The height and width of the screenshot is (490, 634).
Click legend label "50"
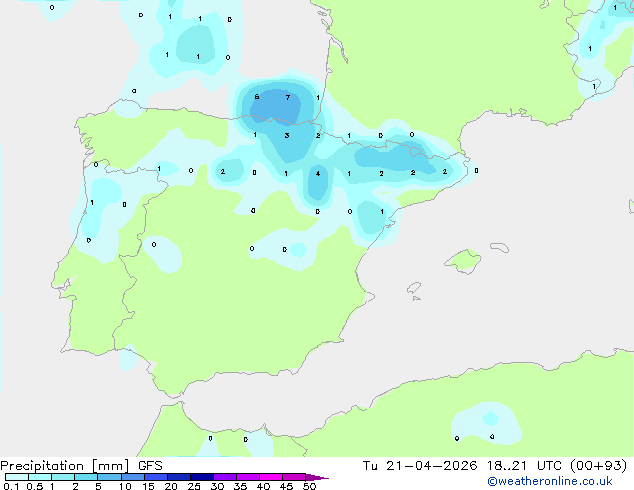309,486
